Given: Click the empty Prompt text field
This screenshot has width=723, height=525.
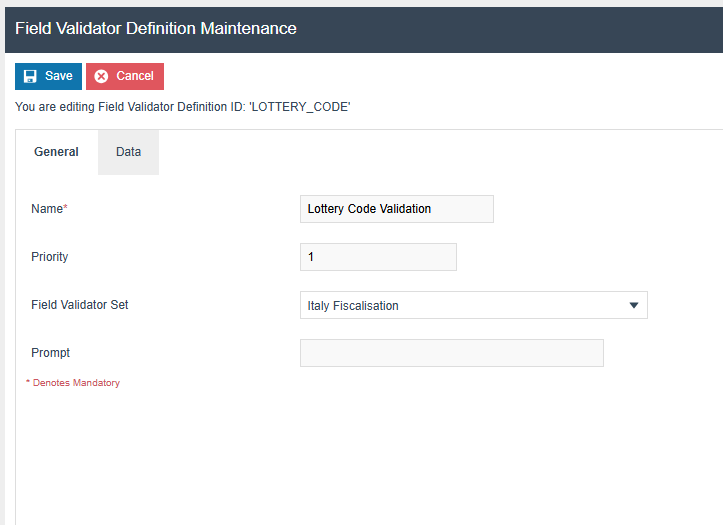Looking at the screenshot, I should click(451, 353).
